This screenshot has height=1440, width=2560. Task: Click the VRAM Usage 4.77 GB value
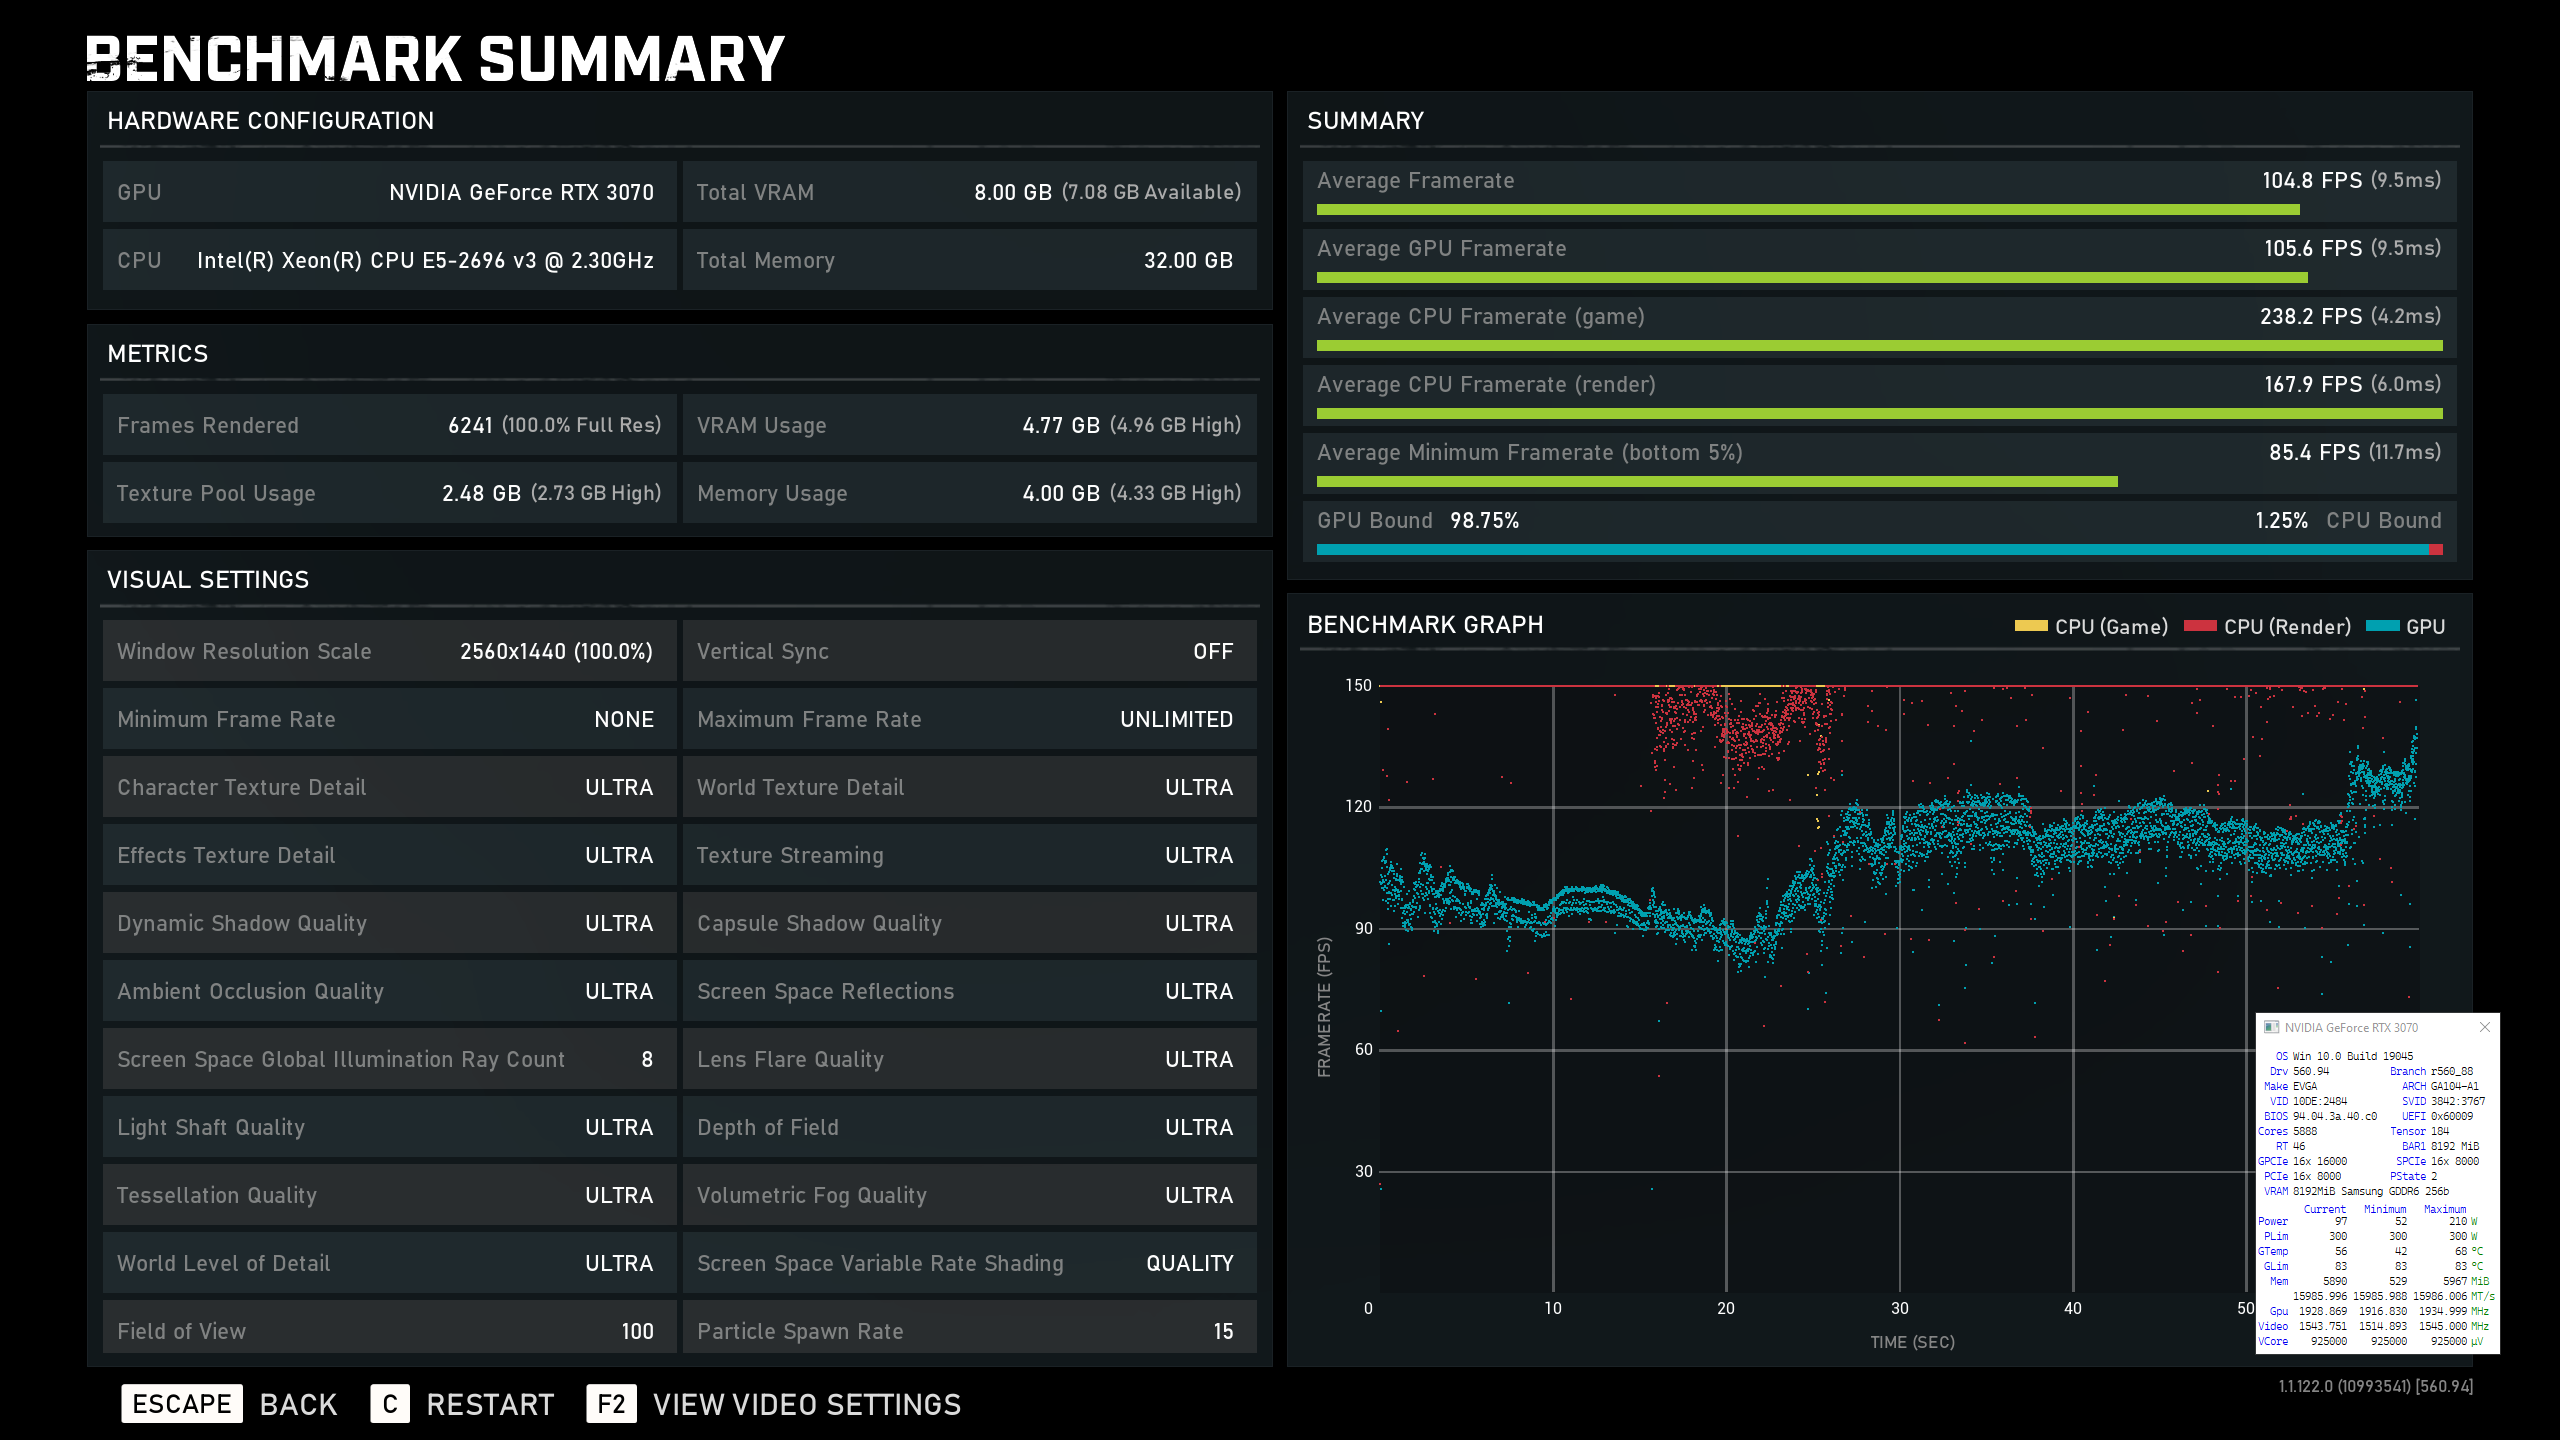[1061, 425]
